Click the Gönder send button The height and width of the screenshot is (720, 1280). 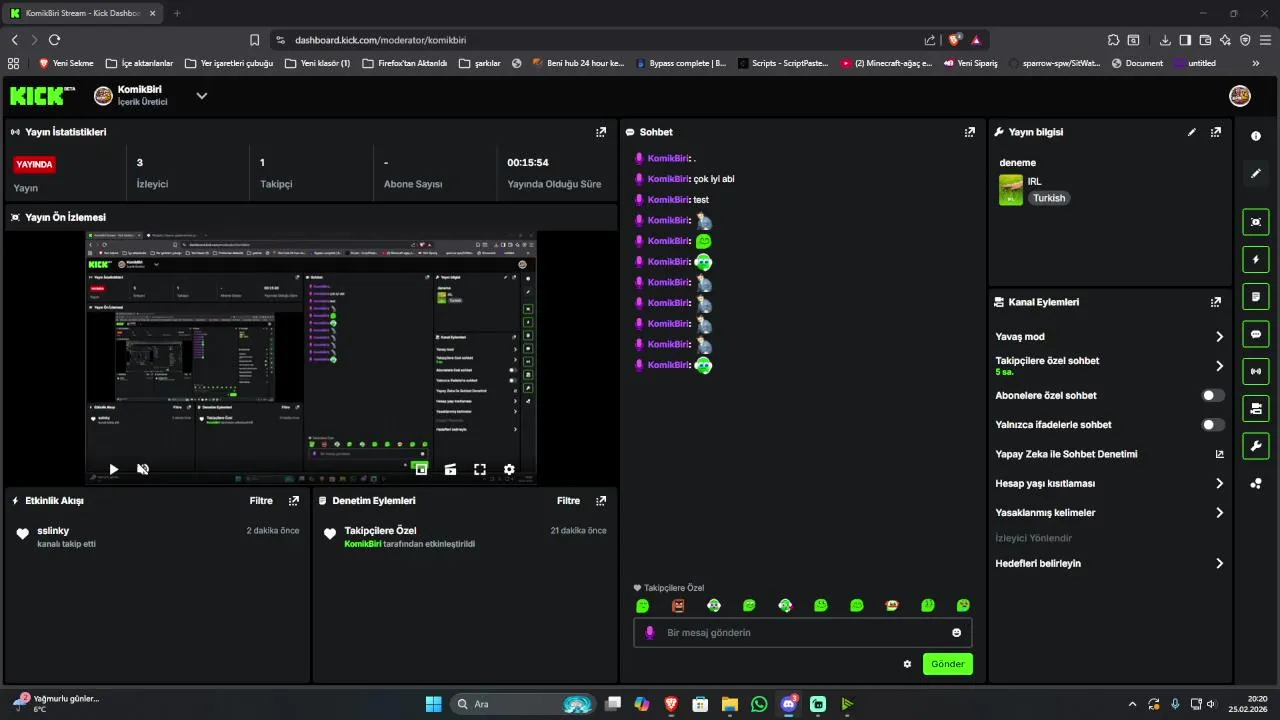(x=948, y=664)
